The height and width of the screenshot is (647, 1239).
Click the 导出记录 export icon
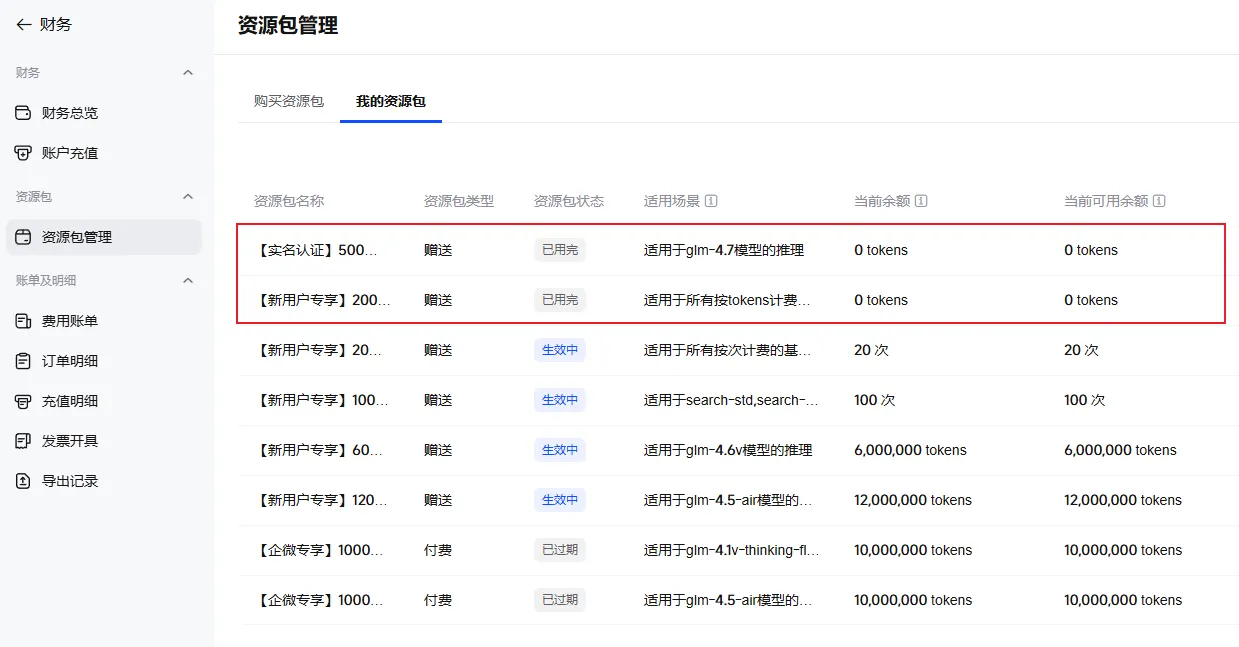click(24, 481)
